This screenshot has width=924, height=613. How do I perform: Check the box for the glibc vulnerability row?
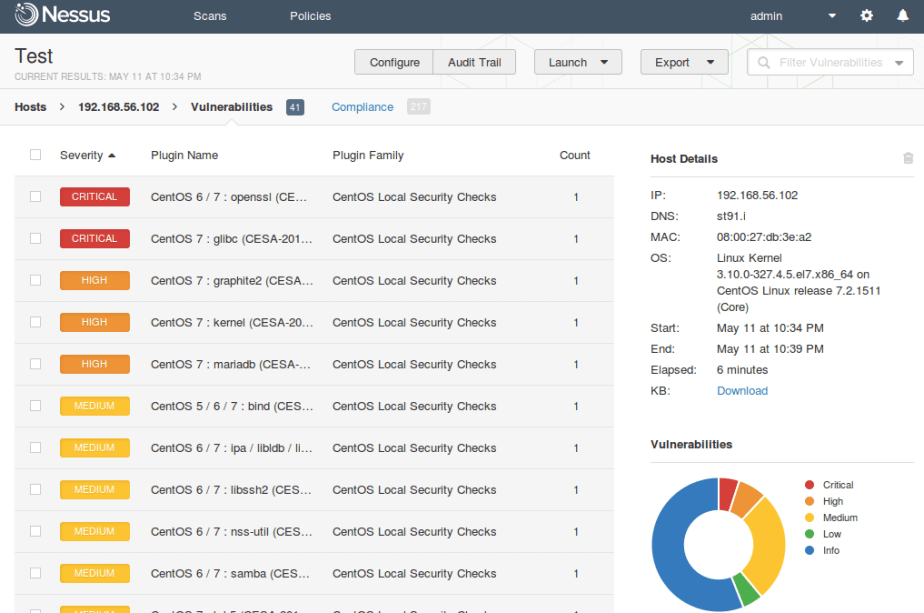36,239
